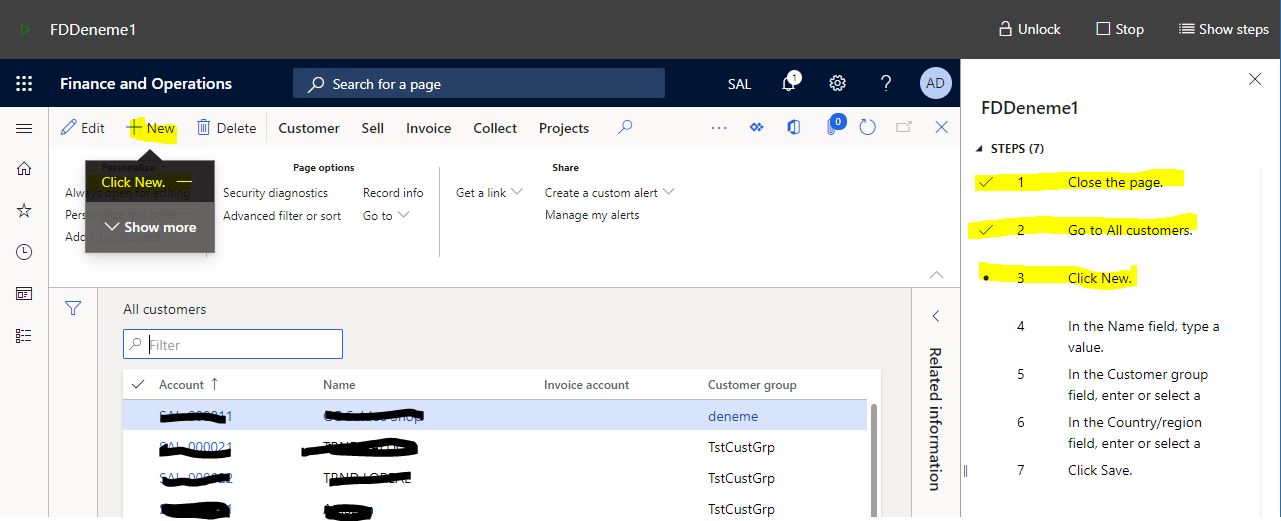Screen dimensions: 1281x521
Task: Toggle the select-all rows checkmark
Action: click(138, 384)
